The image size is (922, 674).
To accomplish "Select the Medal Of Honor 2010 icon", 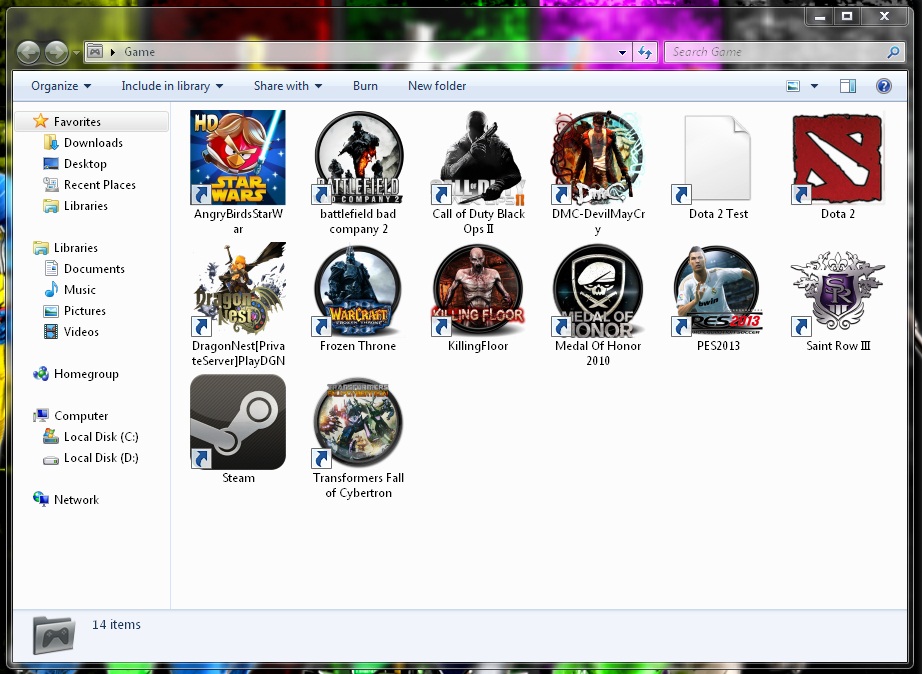I will point(598,289).
